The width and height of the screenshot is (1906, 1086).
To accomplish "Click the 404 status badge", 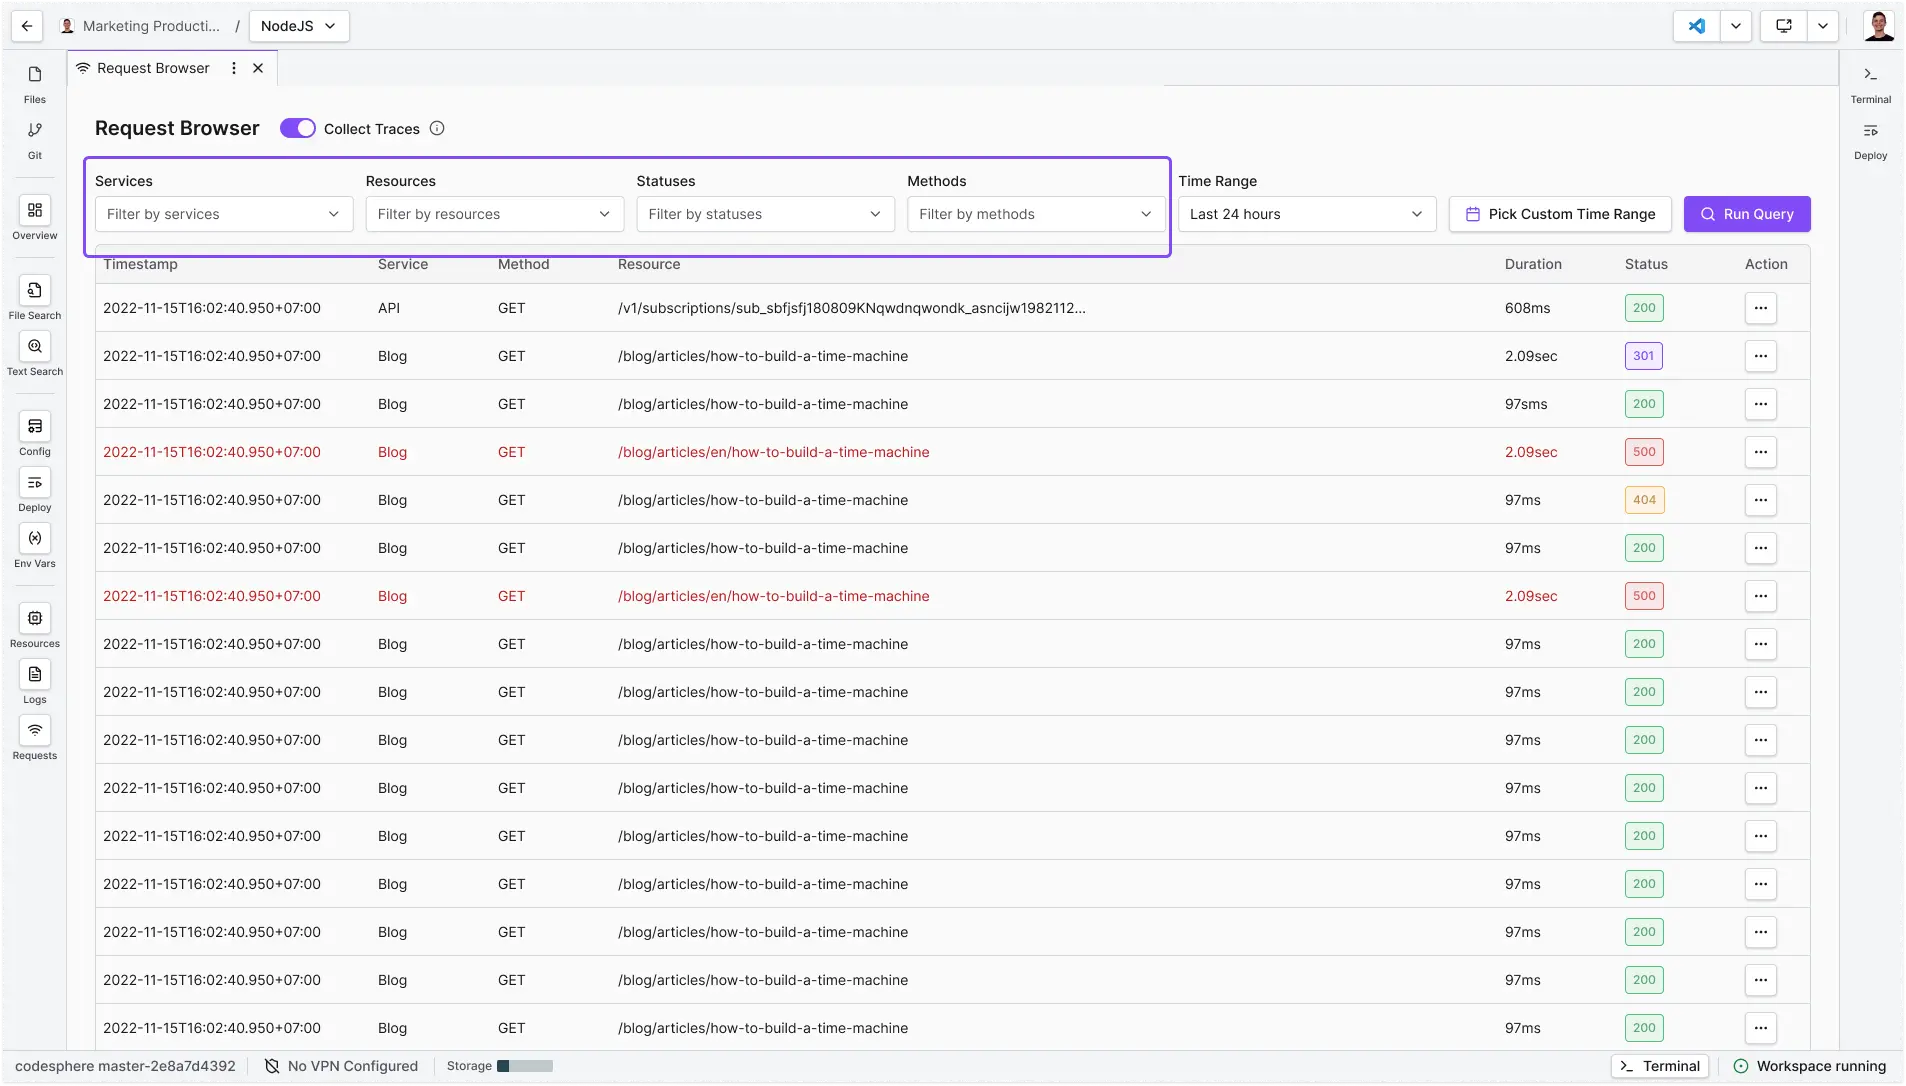I will pos(1645,500).
